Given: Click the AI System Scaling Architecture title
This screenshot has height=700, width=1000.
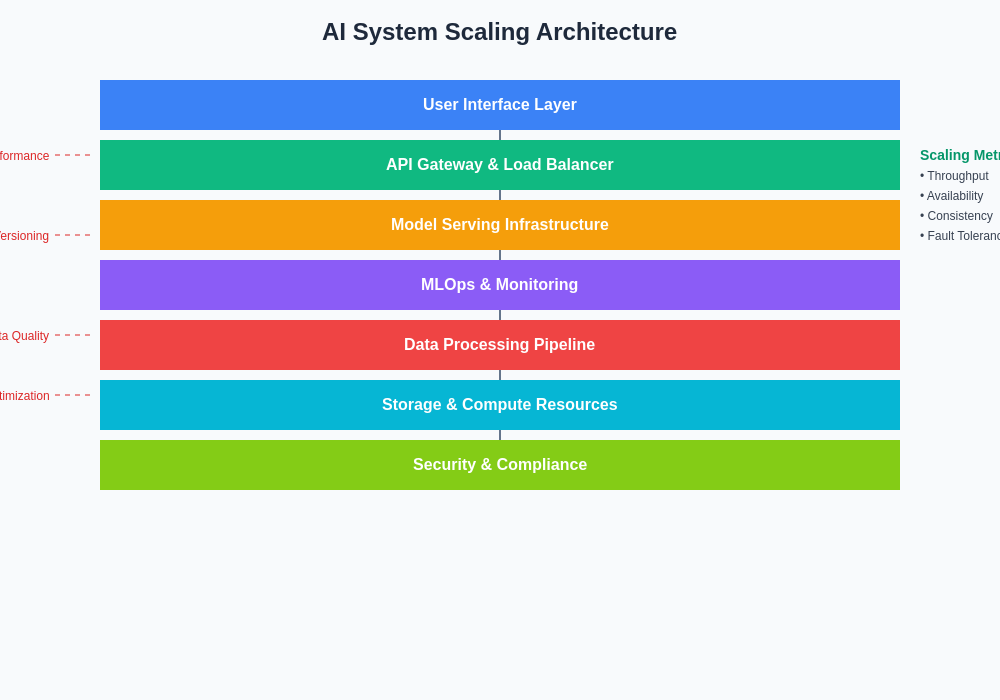Looking at the screenshot, I should pyautogui.click(x=499, y=32).
